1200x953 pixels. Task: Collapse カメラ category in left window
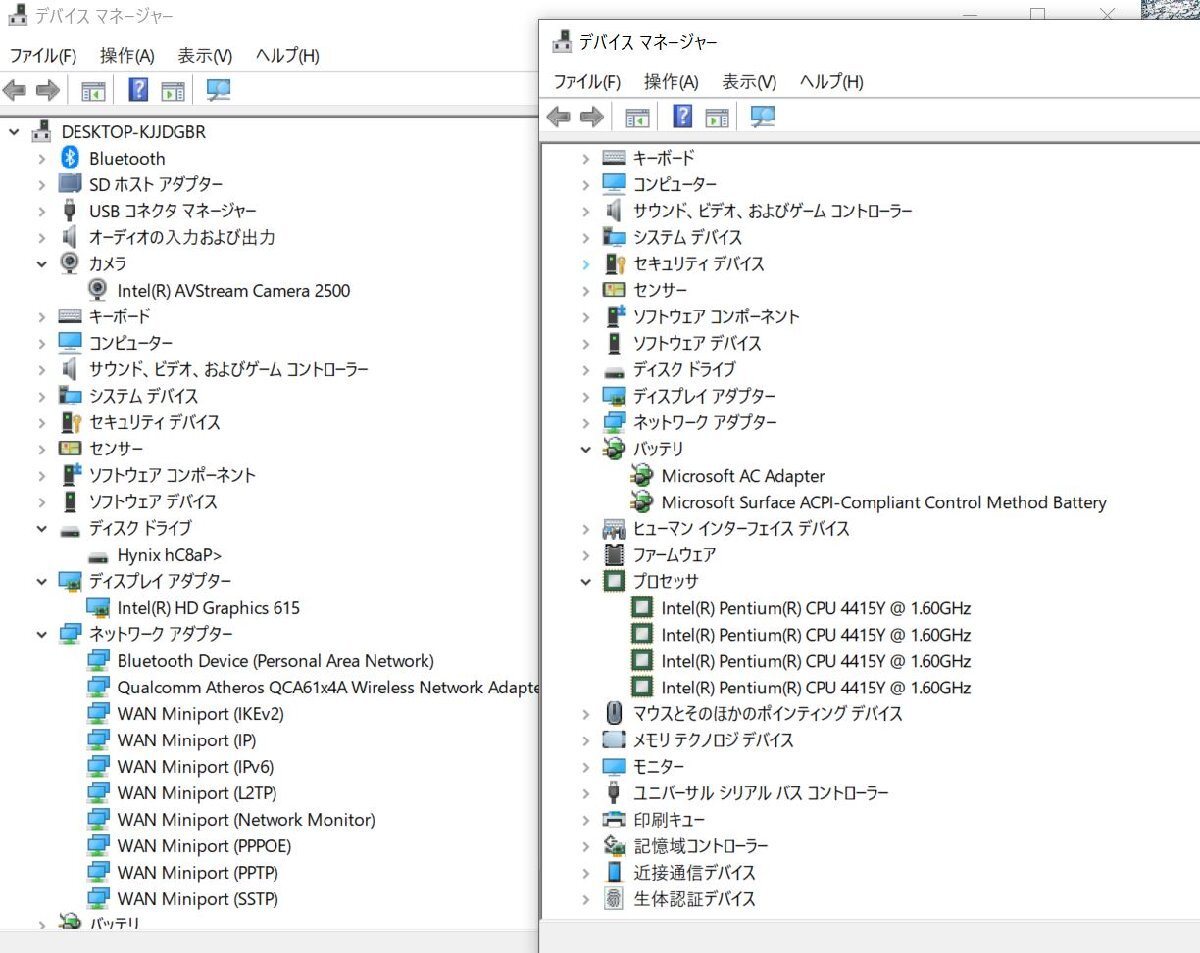(x=42, y=264)
